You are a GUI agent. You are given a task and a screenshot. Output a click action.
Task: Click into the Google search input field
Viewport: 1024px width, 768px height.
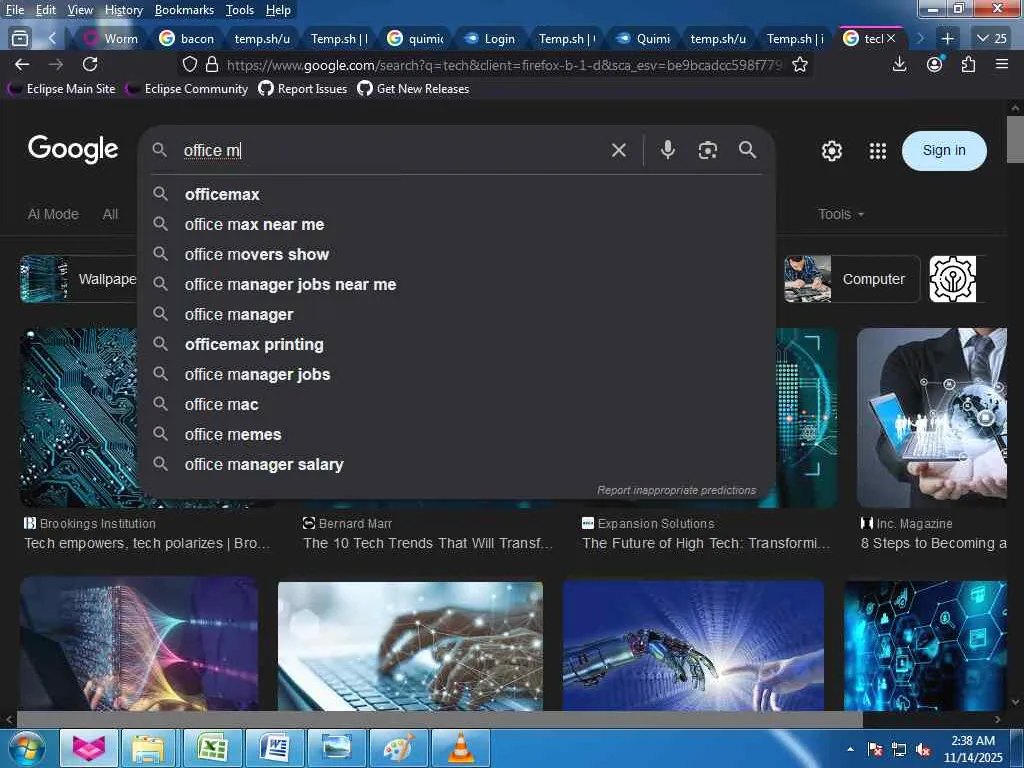[x=392, y=151]
